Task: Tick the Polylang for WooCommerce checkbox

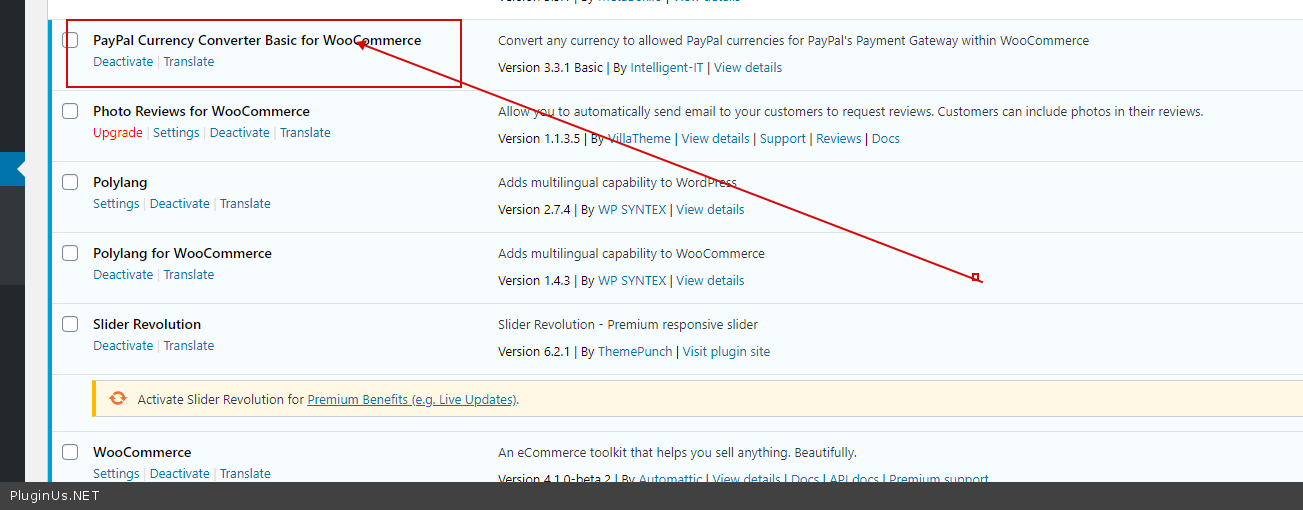Action: pos(70,253)
